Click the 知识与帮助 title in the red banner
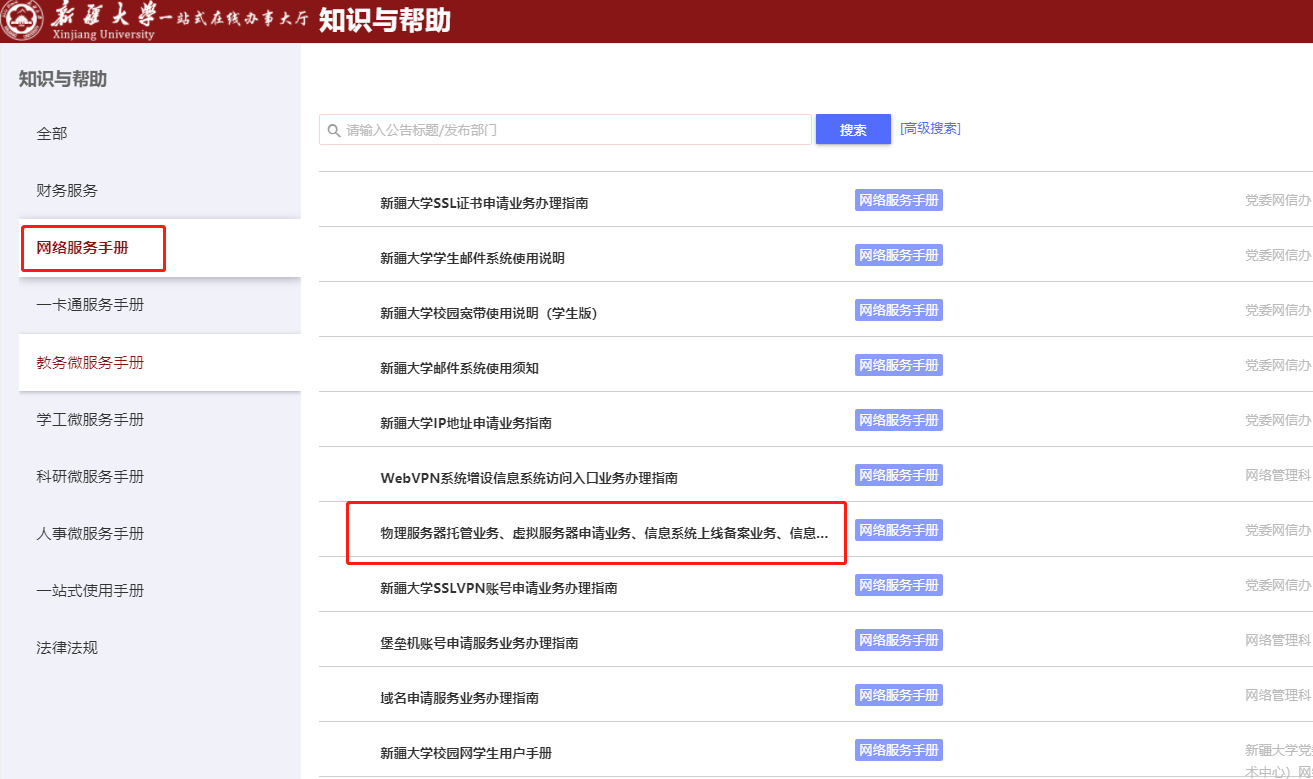Image resolution: width=1313 pixels, height=779 pixels. pos(385,20)
